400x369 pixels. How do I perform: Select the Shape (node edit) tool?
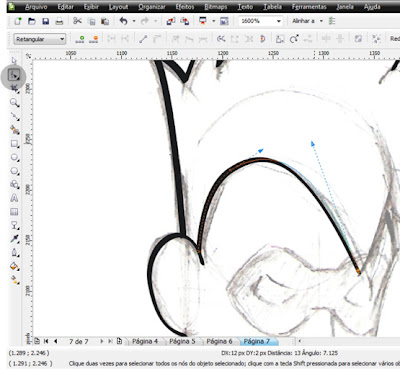14,75
